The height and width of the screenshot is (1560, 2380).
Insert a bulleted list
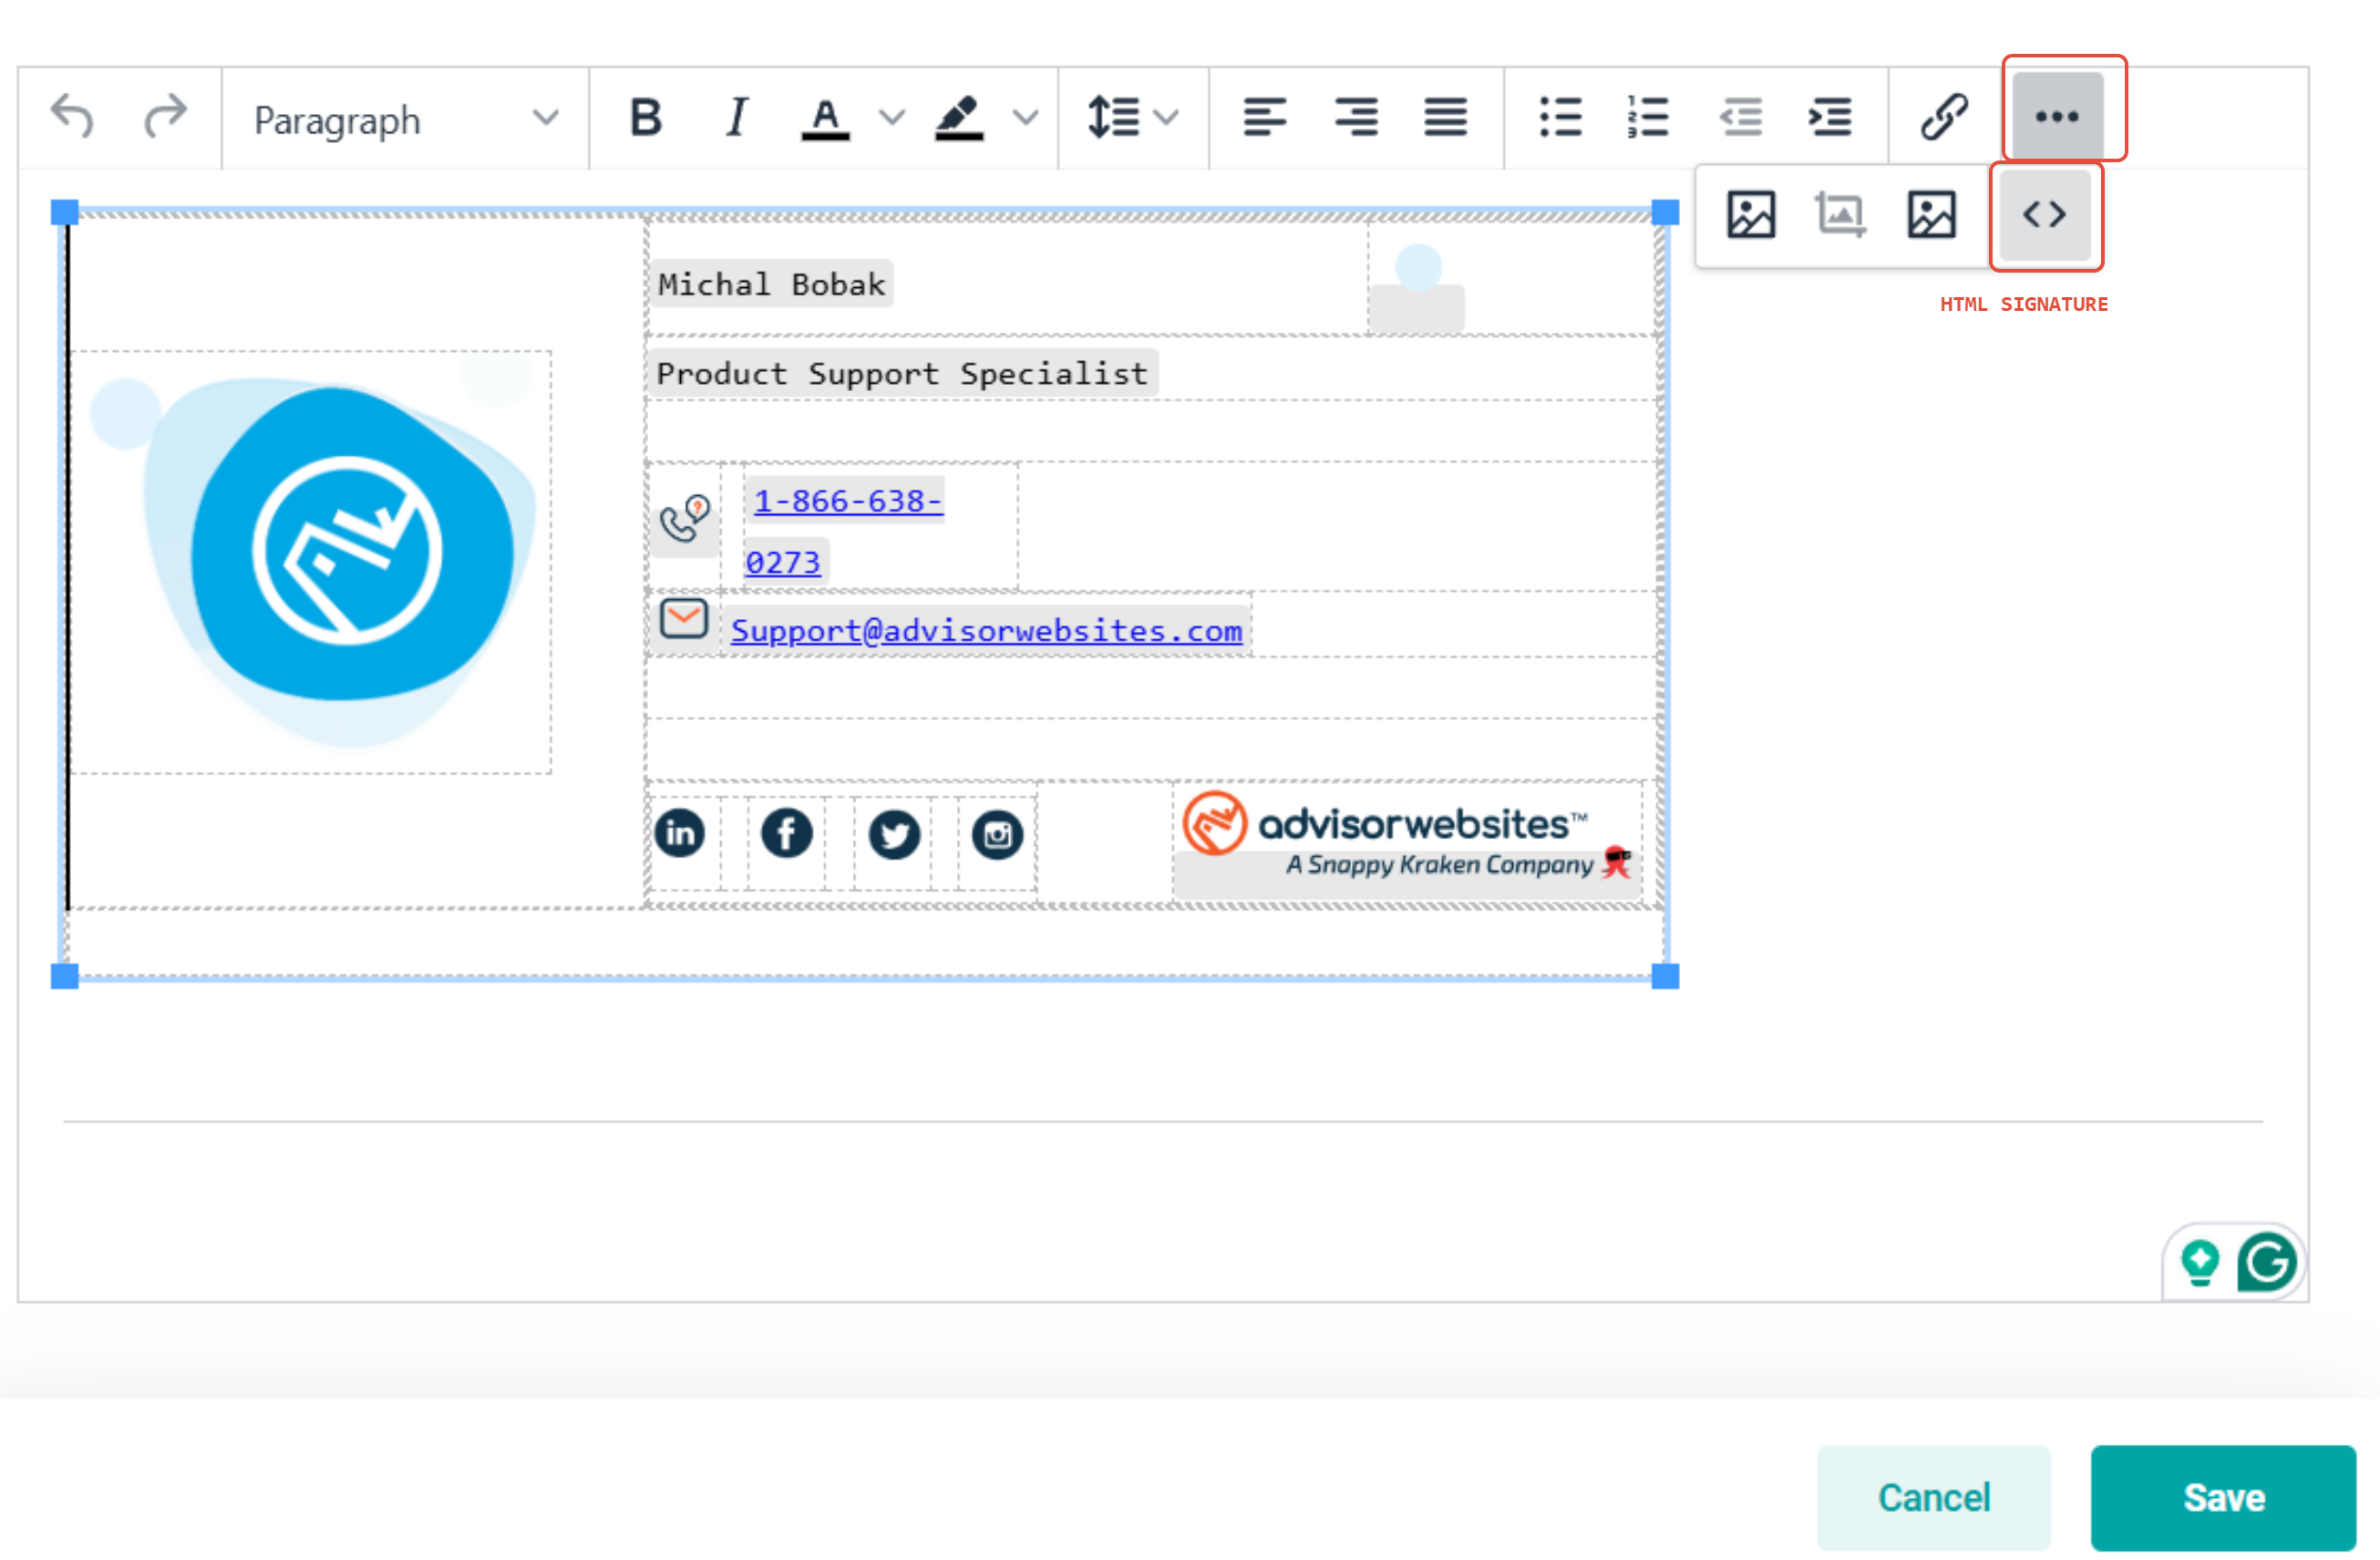point(1560,118)
